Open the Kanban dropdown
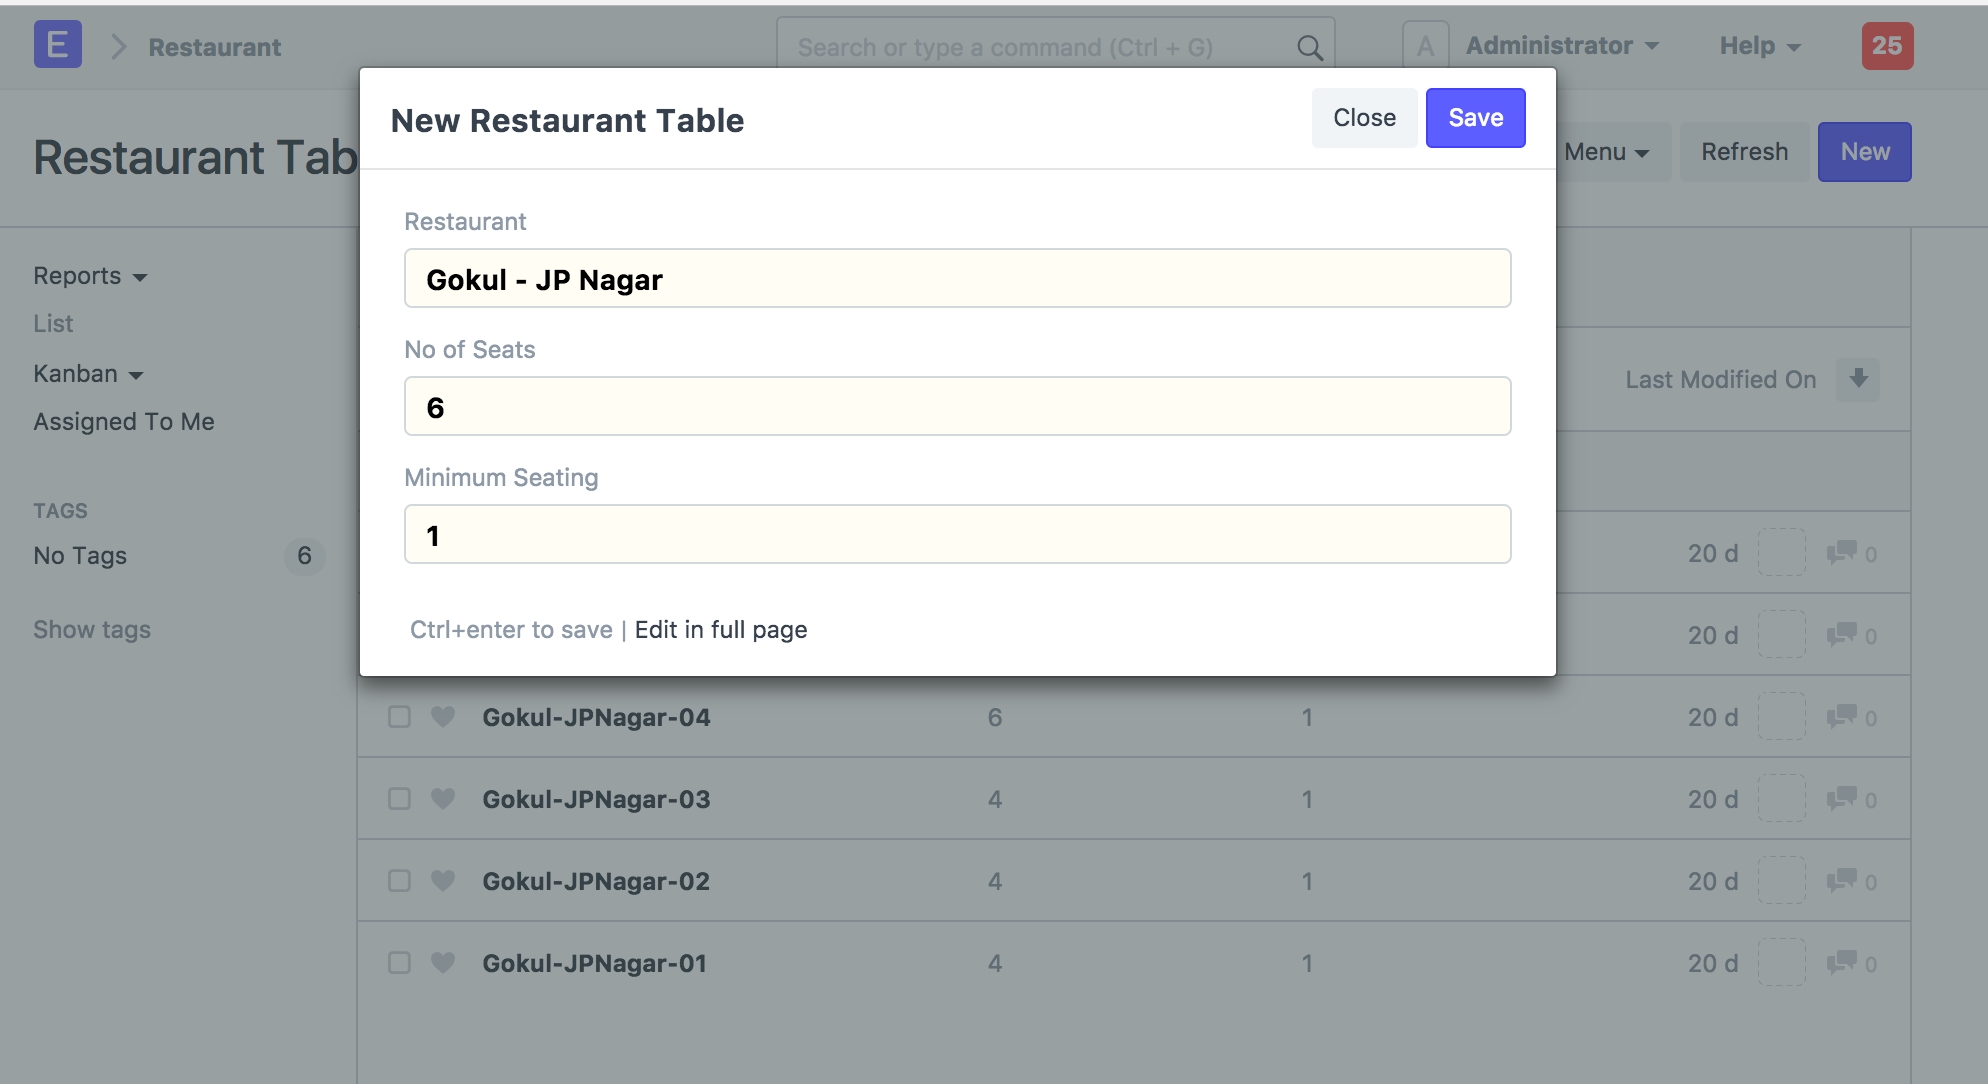This screenshot has height=1084, width=1988. tap(88, 374)
